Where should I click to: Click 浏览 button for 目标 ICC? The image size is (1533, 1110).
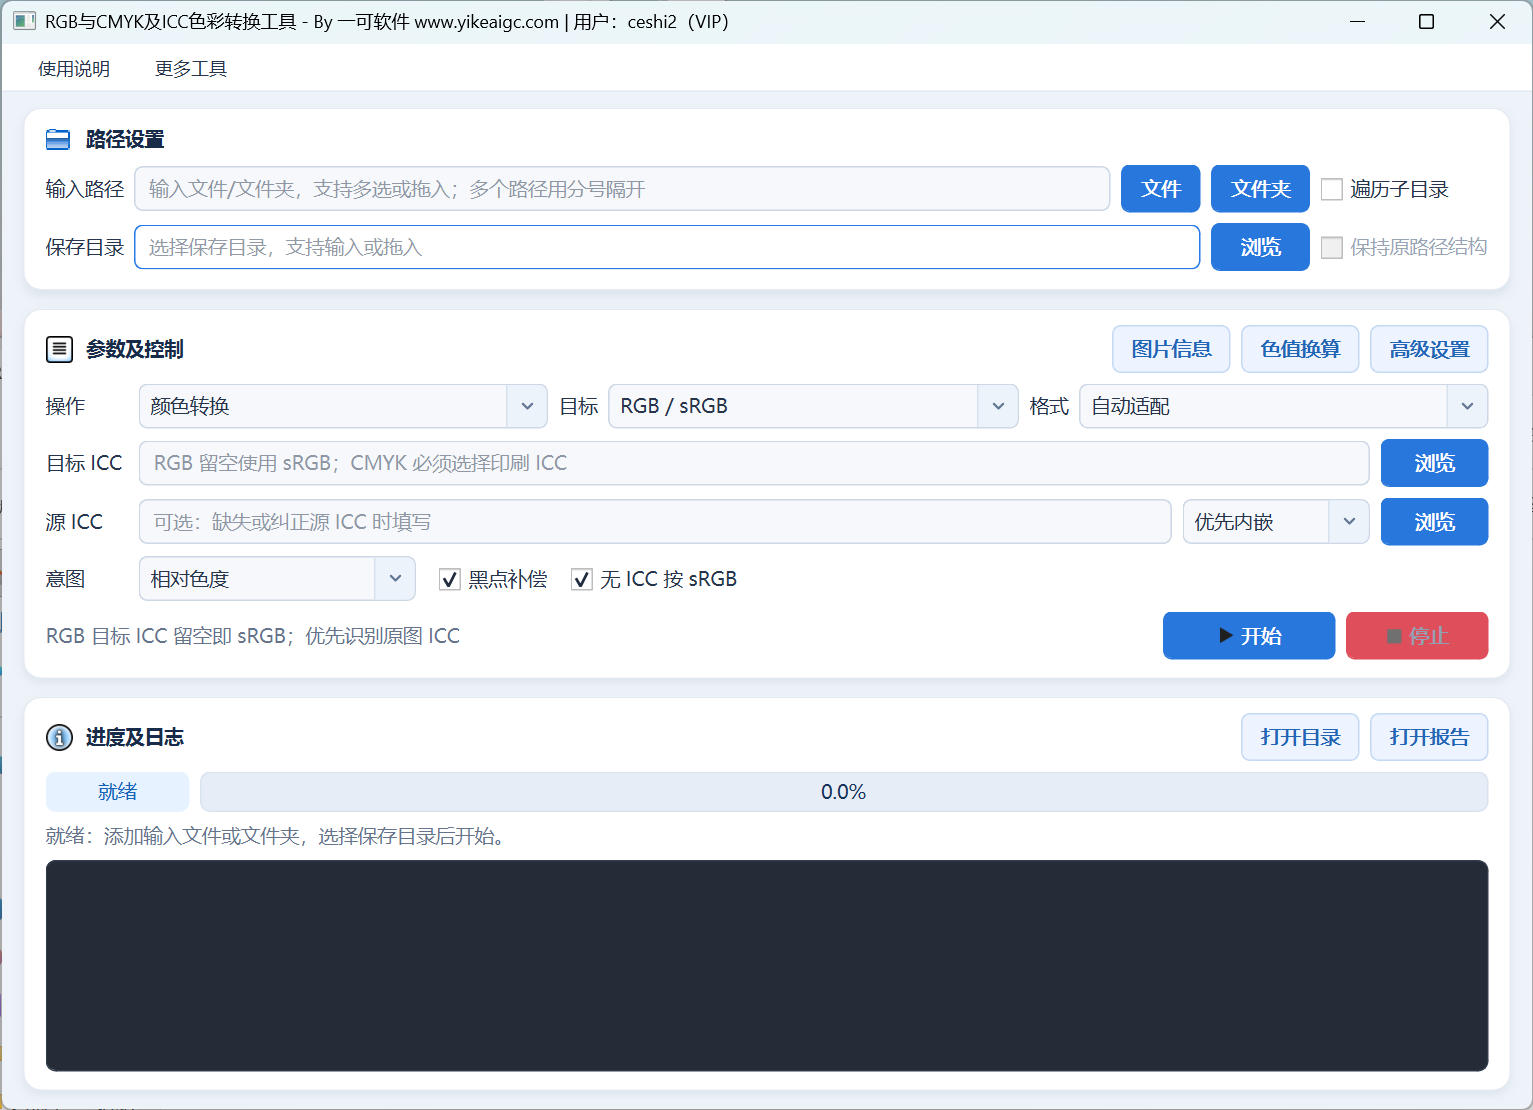[1434, 463]
